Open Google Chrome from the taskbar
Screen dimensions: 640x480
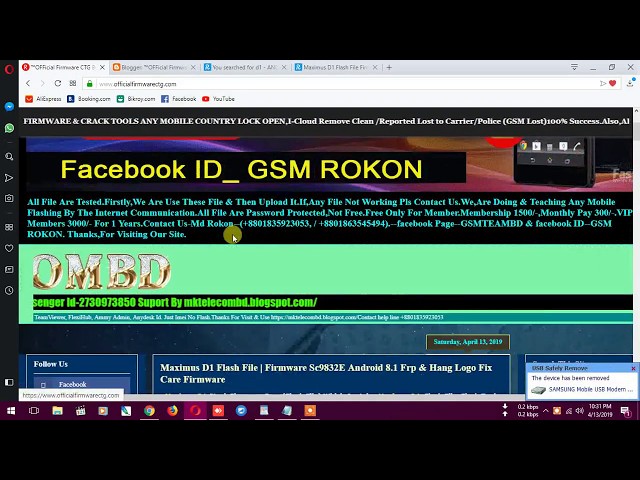(x=149, y=411)
